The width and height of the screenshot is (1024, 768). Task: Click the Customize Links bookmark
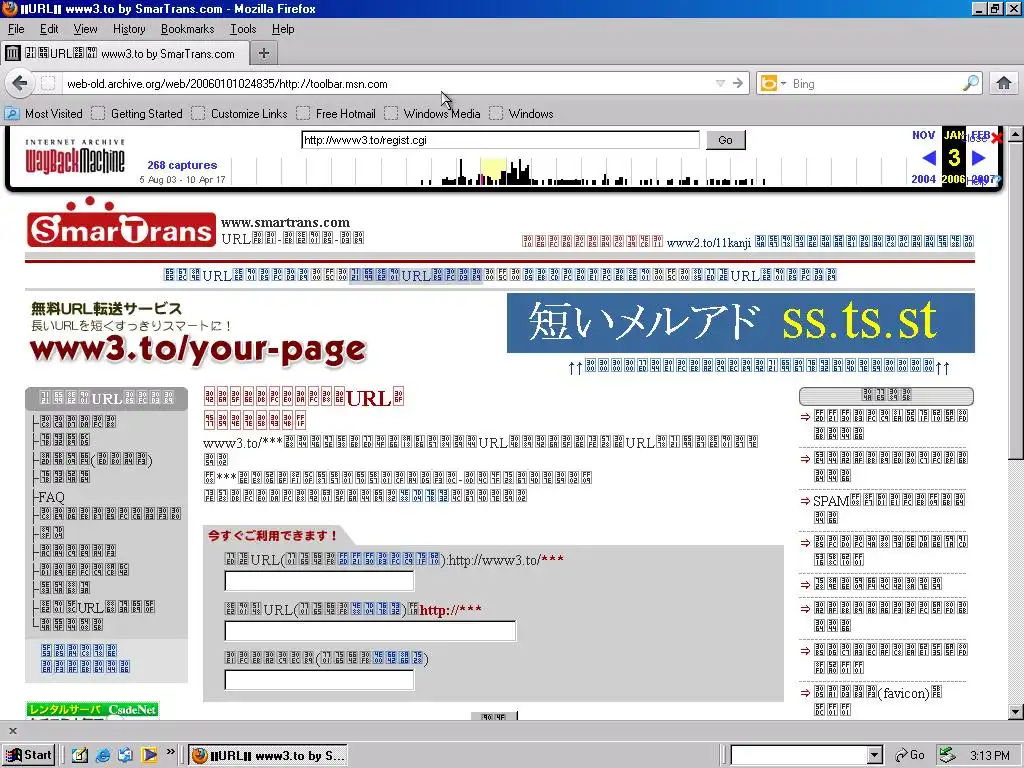pyautogui.click(x=240, y=114)
